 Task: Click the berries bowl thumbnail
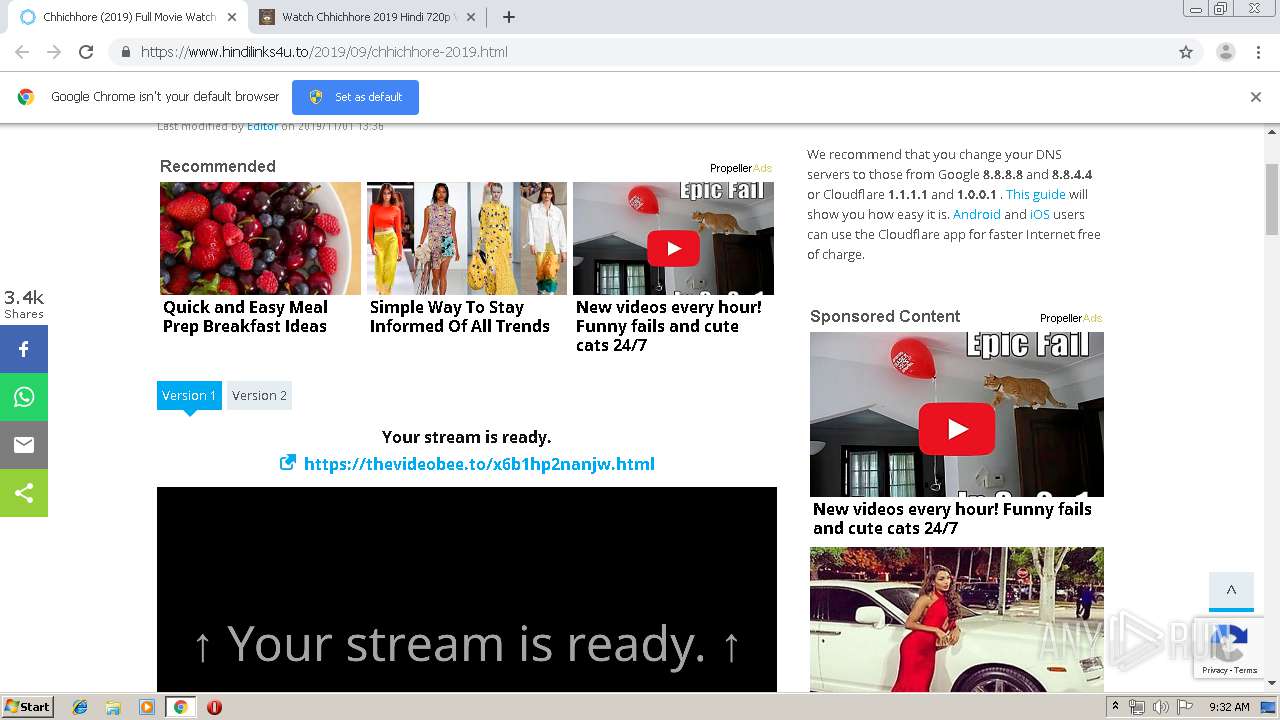click(260, 238)
